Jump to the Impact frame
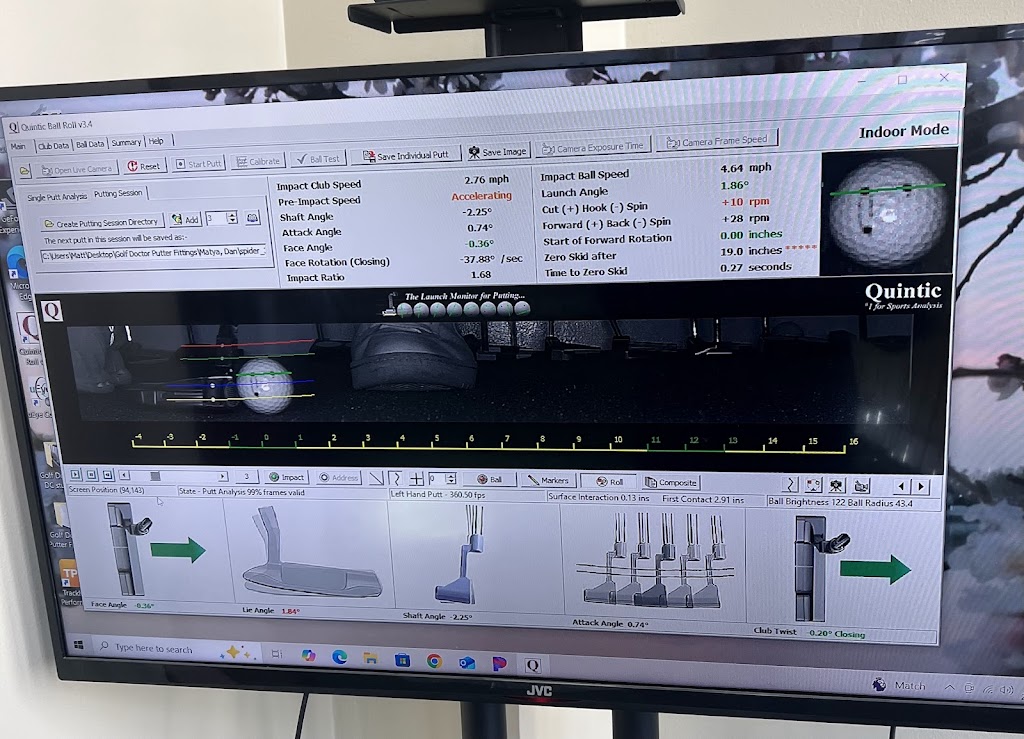The image size is (1024, 739). click(288, 478)
